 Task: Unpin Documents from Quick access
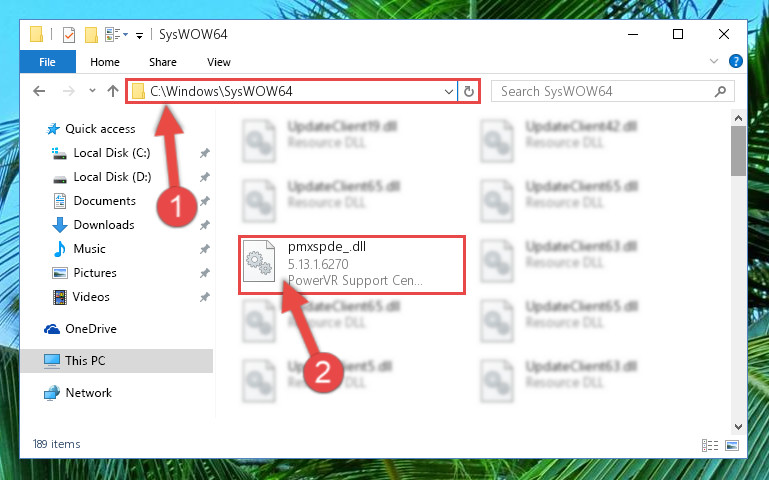click(205, 201)
